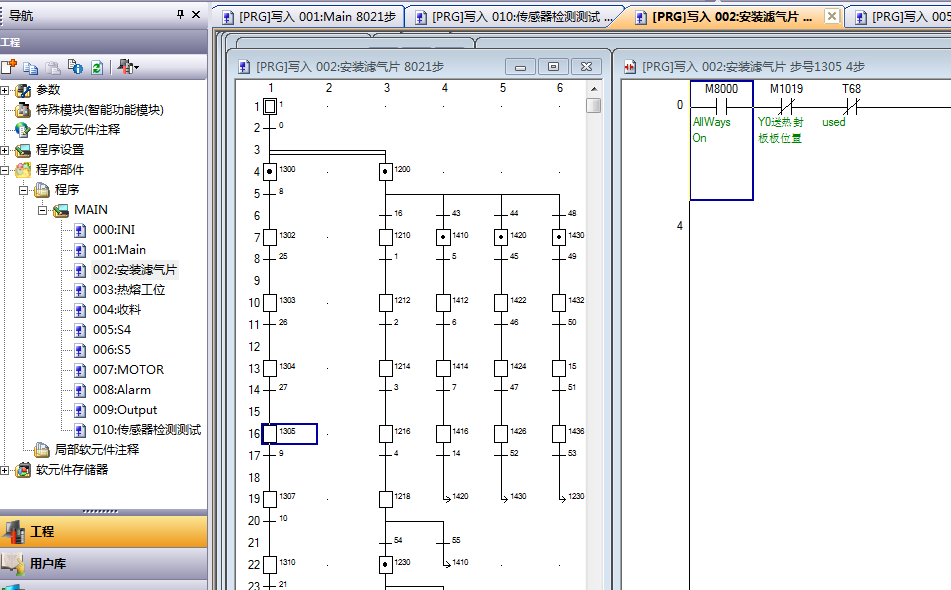This screenshot has height=590, width=951.
Task: Pin the 导航 navigation panel
Action: click(180, 14)
